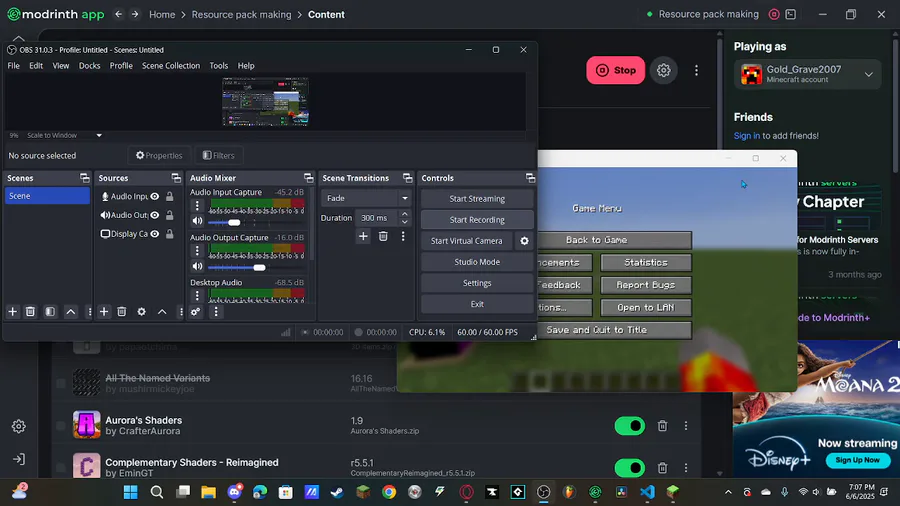
Task: Open advanced audio properties gears icon
Action: [195, 312]
